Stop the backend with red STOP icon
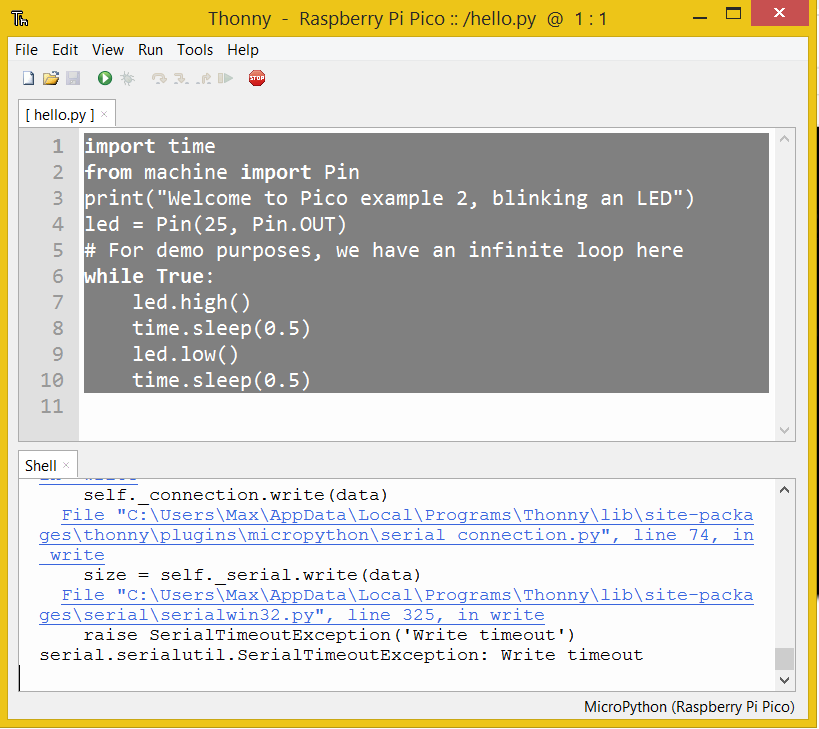This screenshot has width=819, height=729. click(257, 78)
